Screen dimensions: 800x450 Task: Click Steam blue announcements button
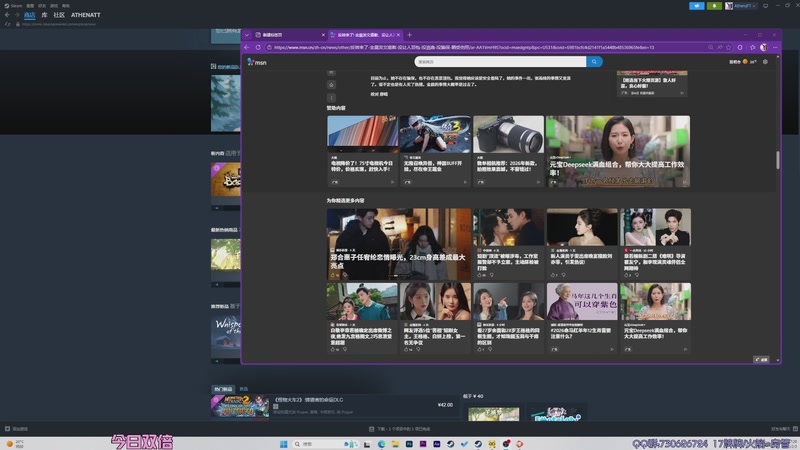[x=696, y=6]
